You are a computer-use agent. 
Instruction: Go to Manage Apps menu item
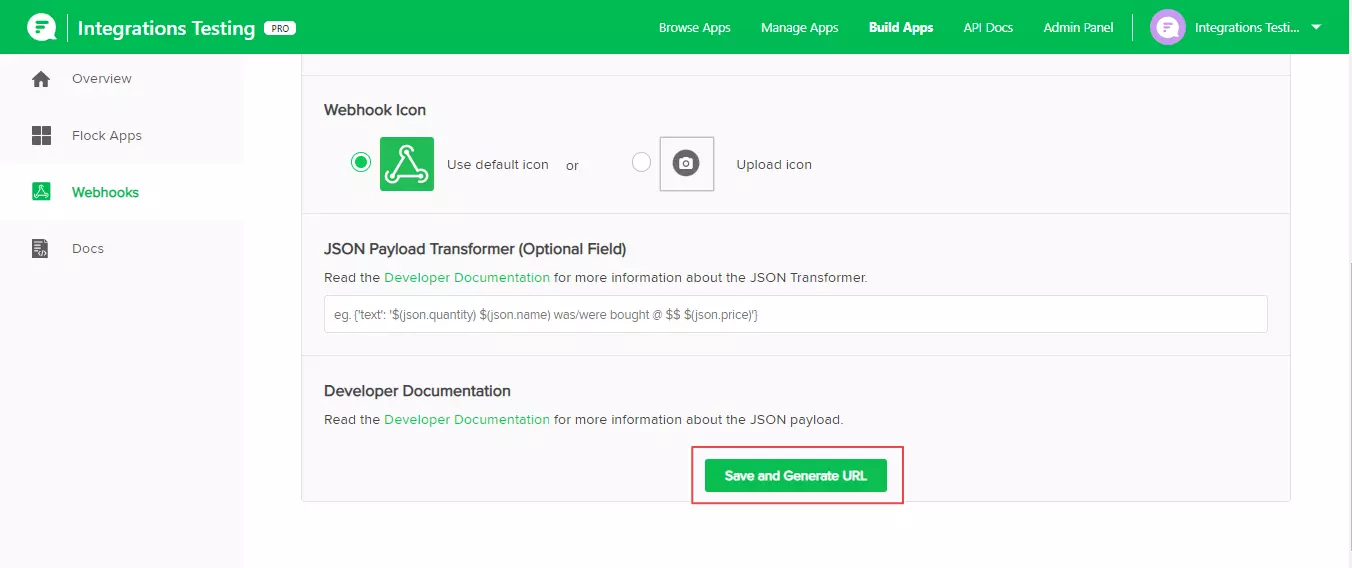pos(799,28)
